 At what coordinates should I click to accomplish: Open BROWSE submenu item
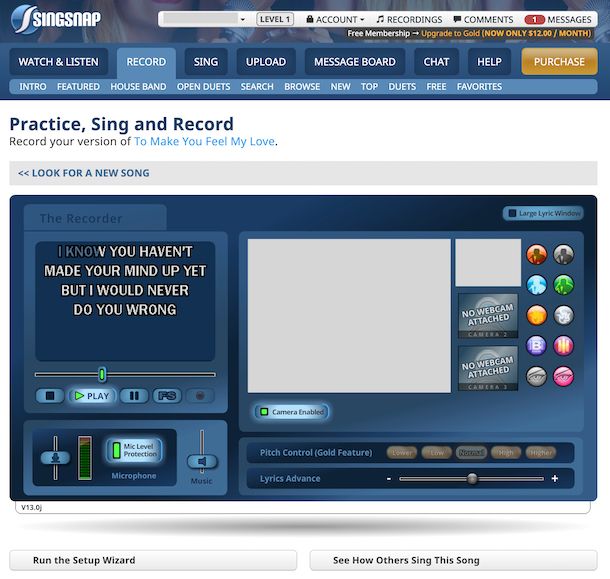[302, 86]
